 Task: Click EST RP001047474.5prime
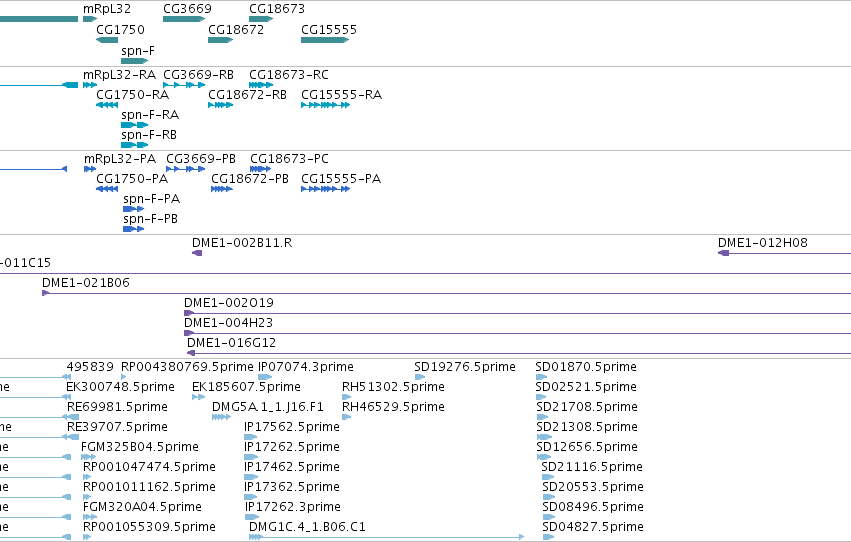click(x=149, y=467)
